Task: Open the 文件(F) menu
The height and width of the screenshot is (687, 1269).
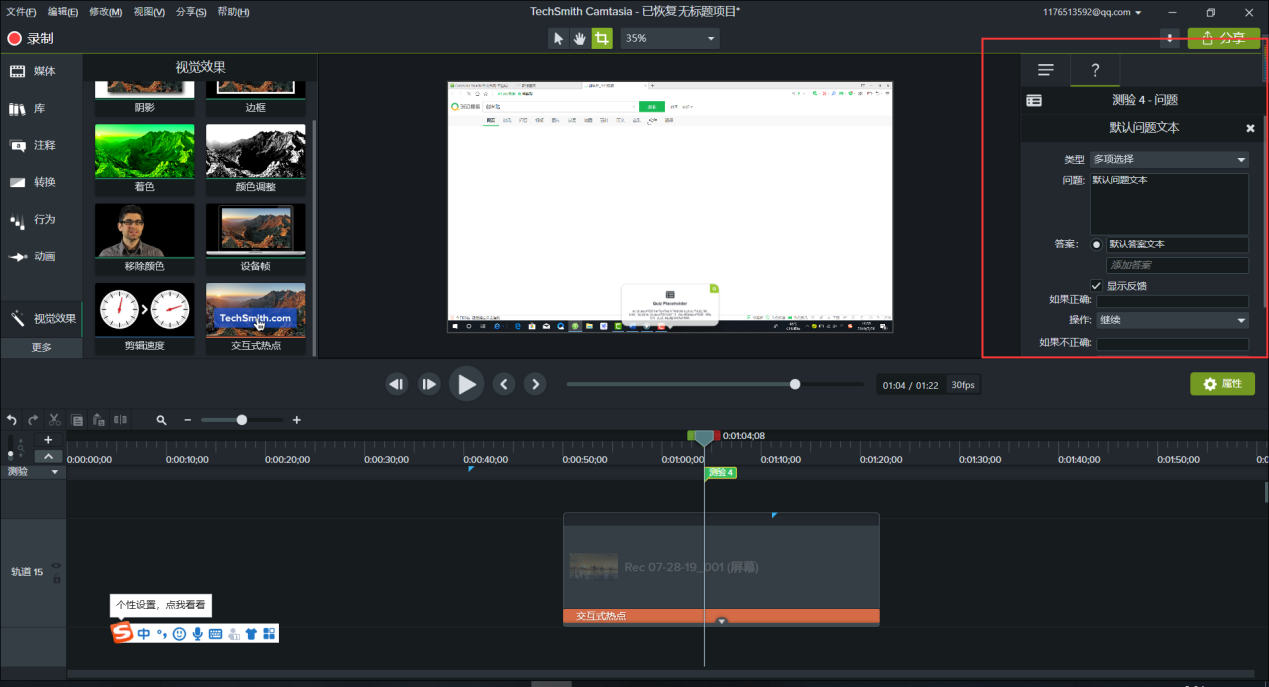Action: [x=20, y=12]
